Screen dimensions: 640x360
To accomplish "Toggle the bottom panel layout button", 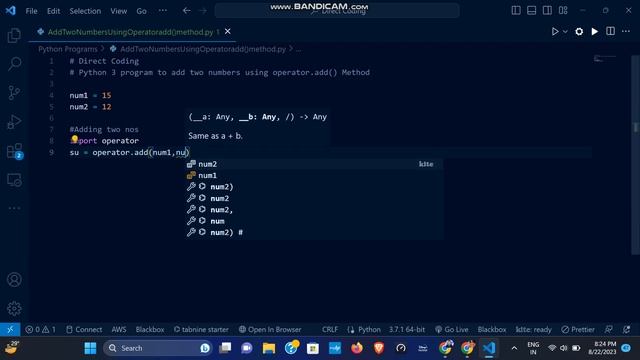I will point(531,11).
